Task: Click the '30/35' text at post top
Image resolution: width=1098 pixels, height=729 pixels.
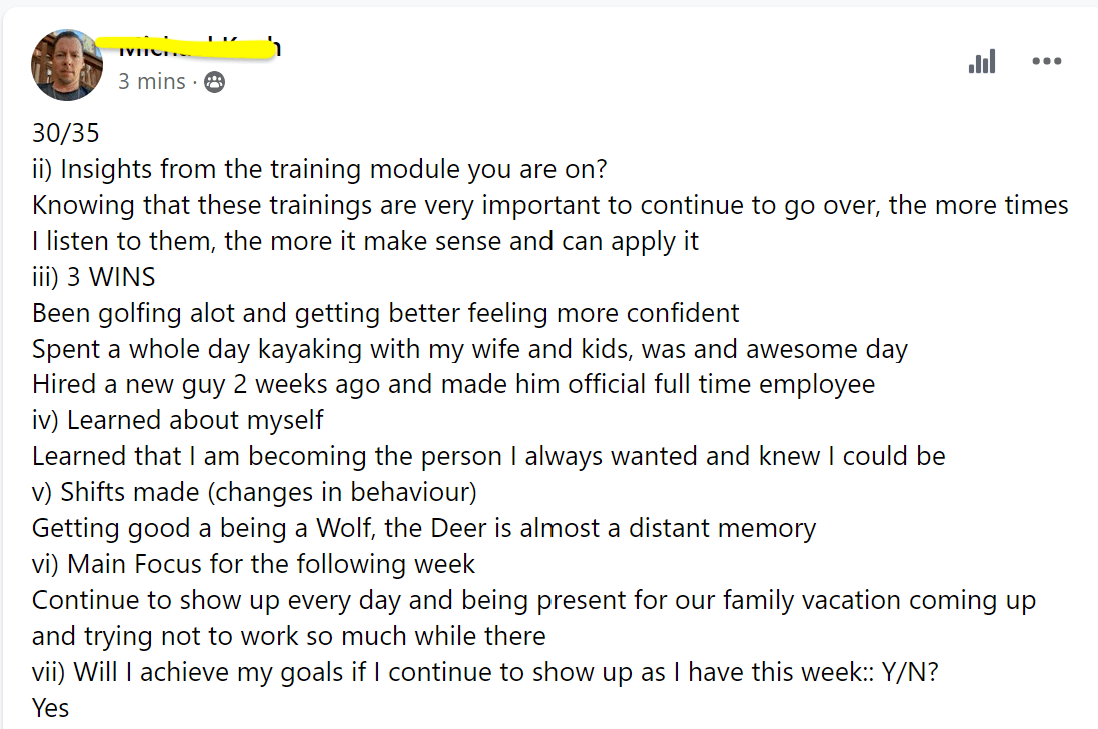Action: point(66,133)
